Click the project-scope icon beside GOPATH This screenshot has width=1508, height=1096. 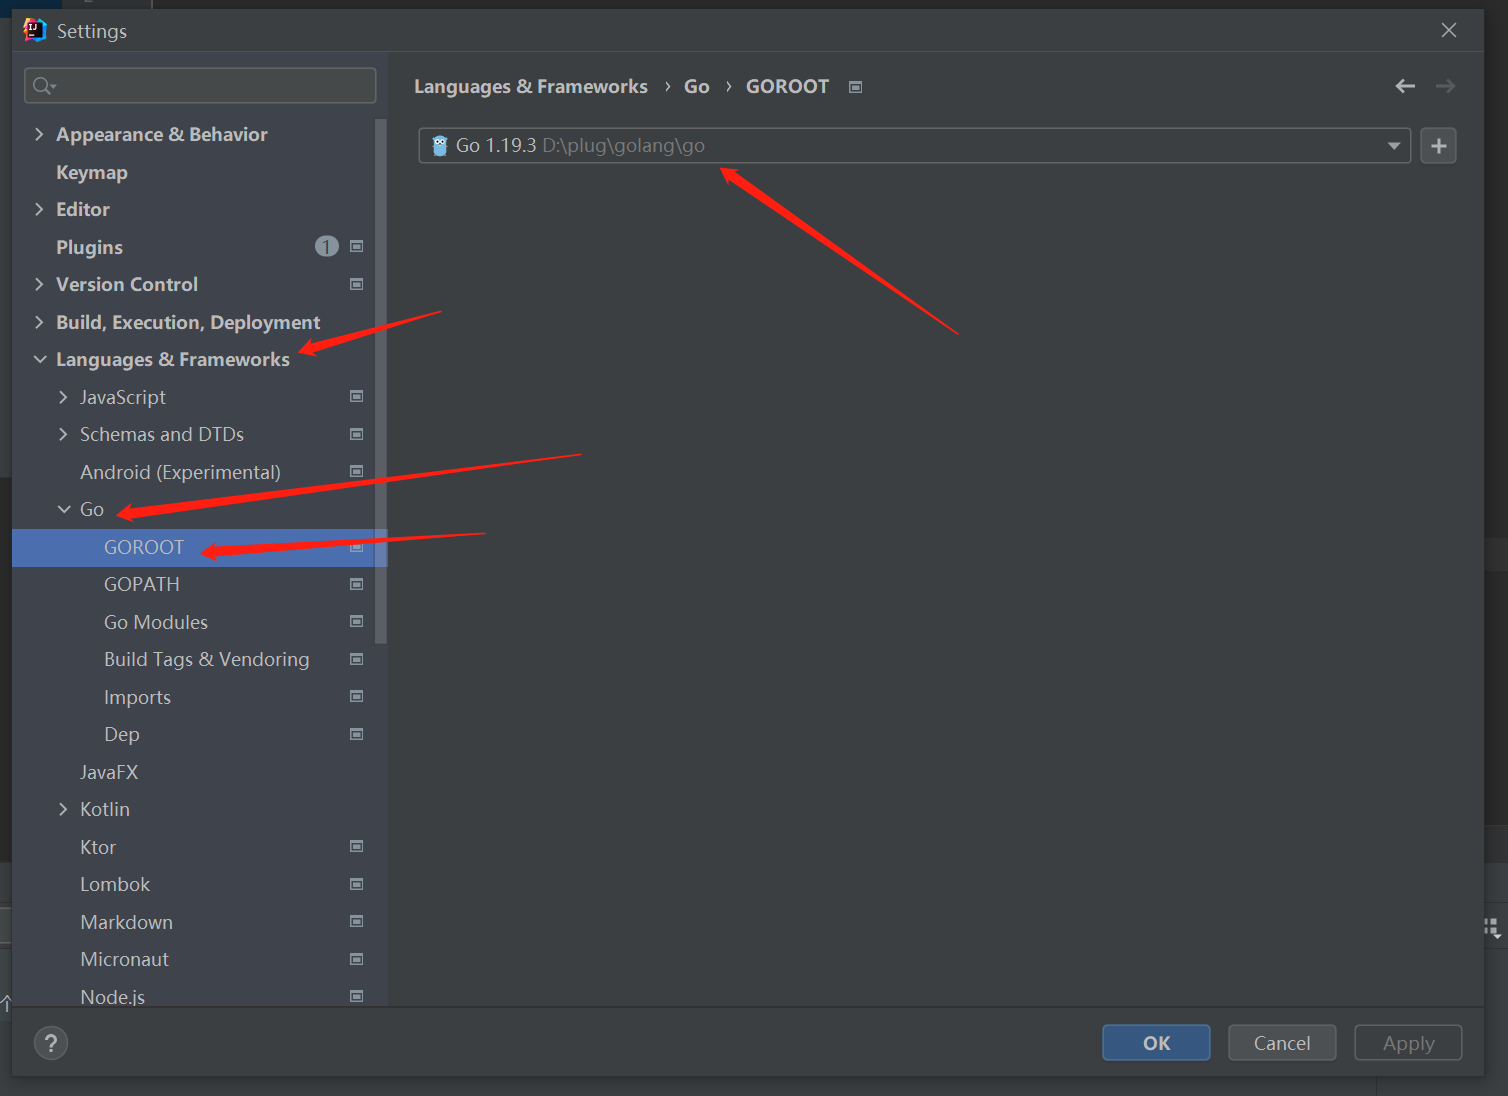pyautogui.click(x=356, y=584)
